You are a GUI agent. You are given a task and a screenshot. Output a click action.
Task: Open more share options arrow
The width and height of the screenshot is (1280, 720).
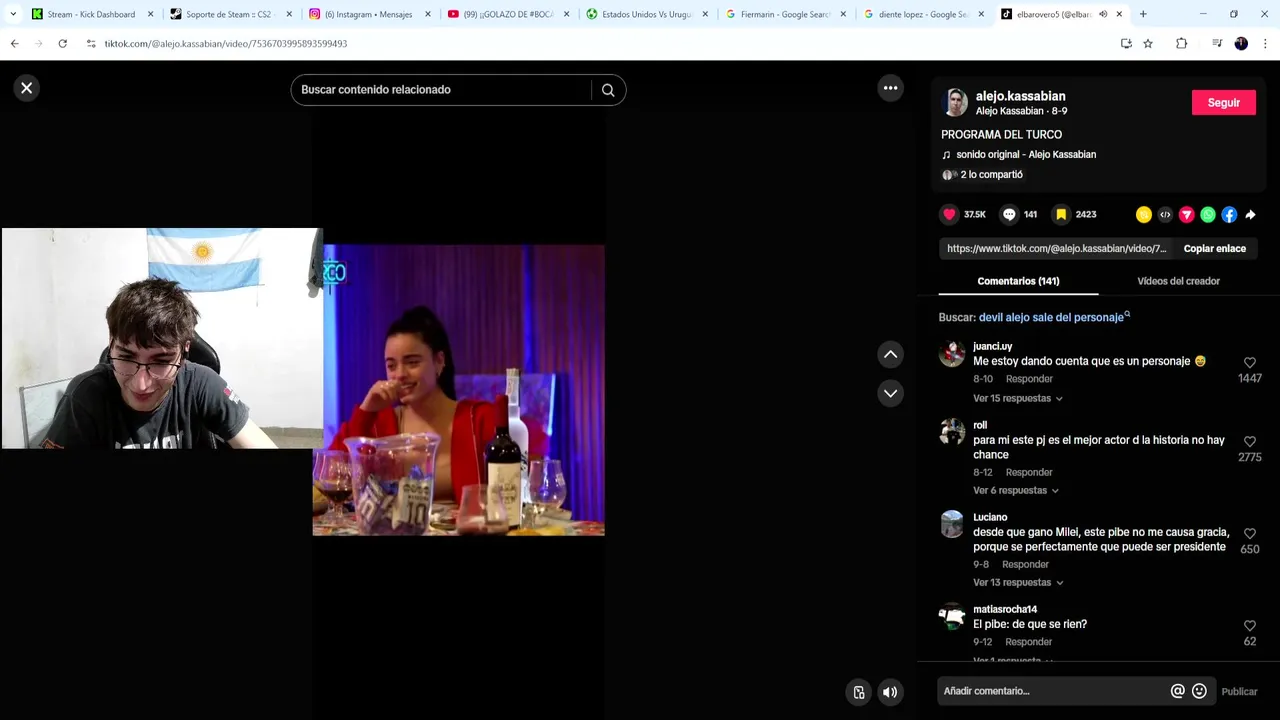pos(1250,214)
